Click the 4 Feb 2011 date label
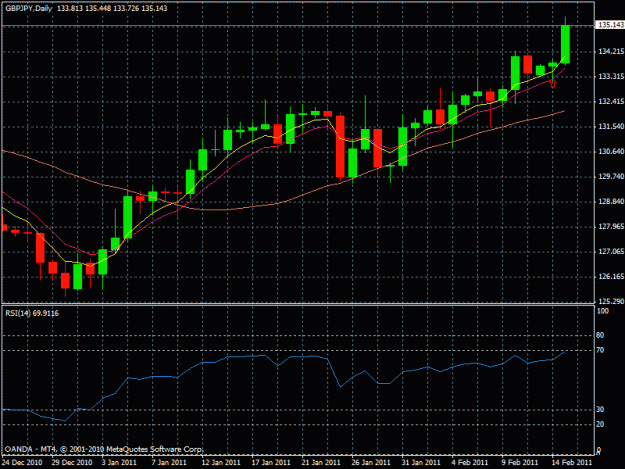625x469 pixels. point(470,463)
